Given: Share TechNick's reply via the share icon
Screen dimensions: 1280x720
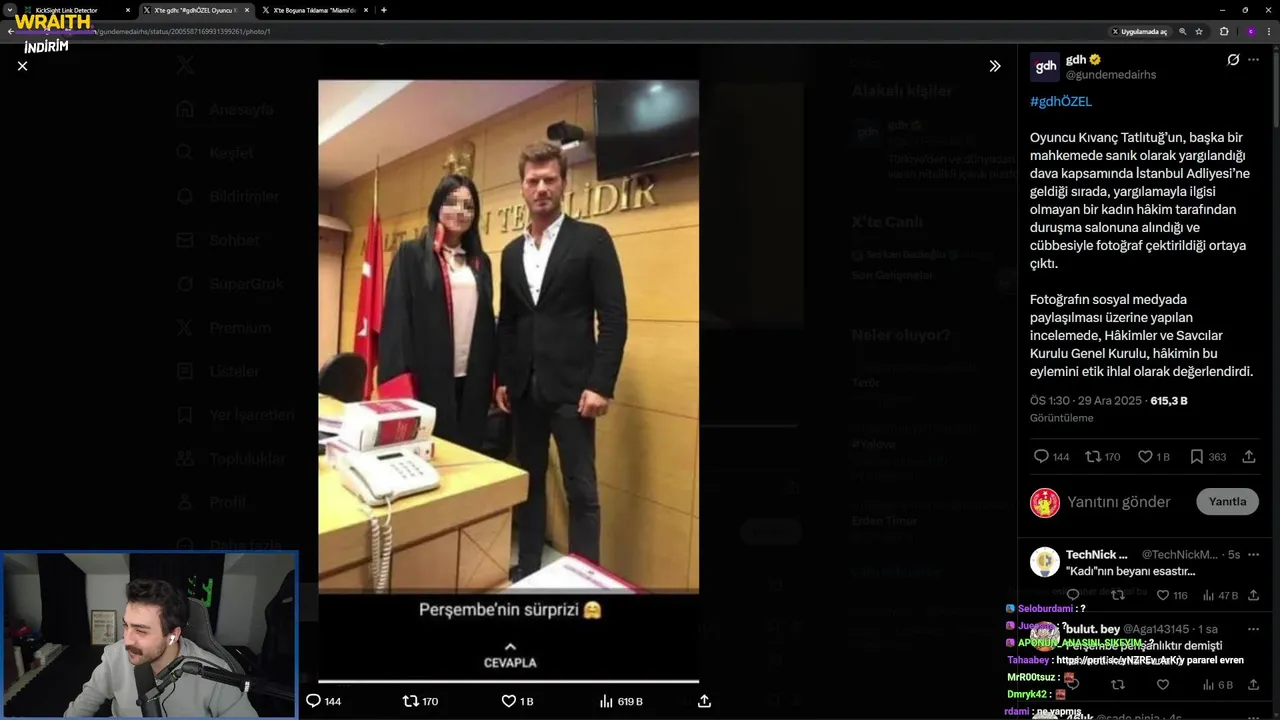Looking at the screenshot, I should [1254, 595].
